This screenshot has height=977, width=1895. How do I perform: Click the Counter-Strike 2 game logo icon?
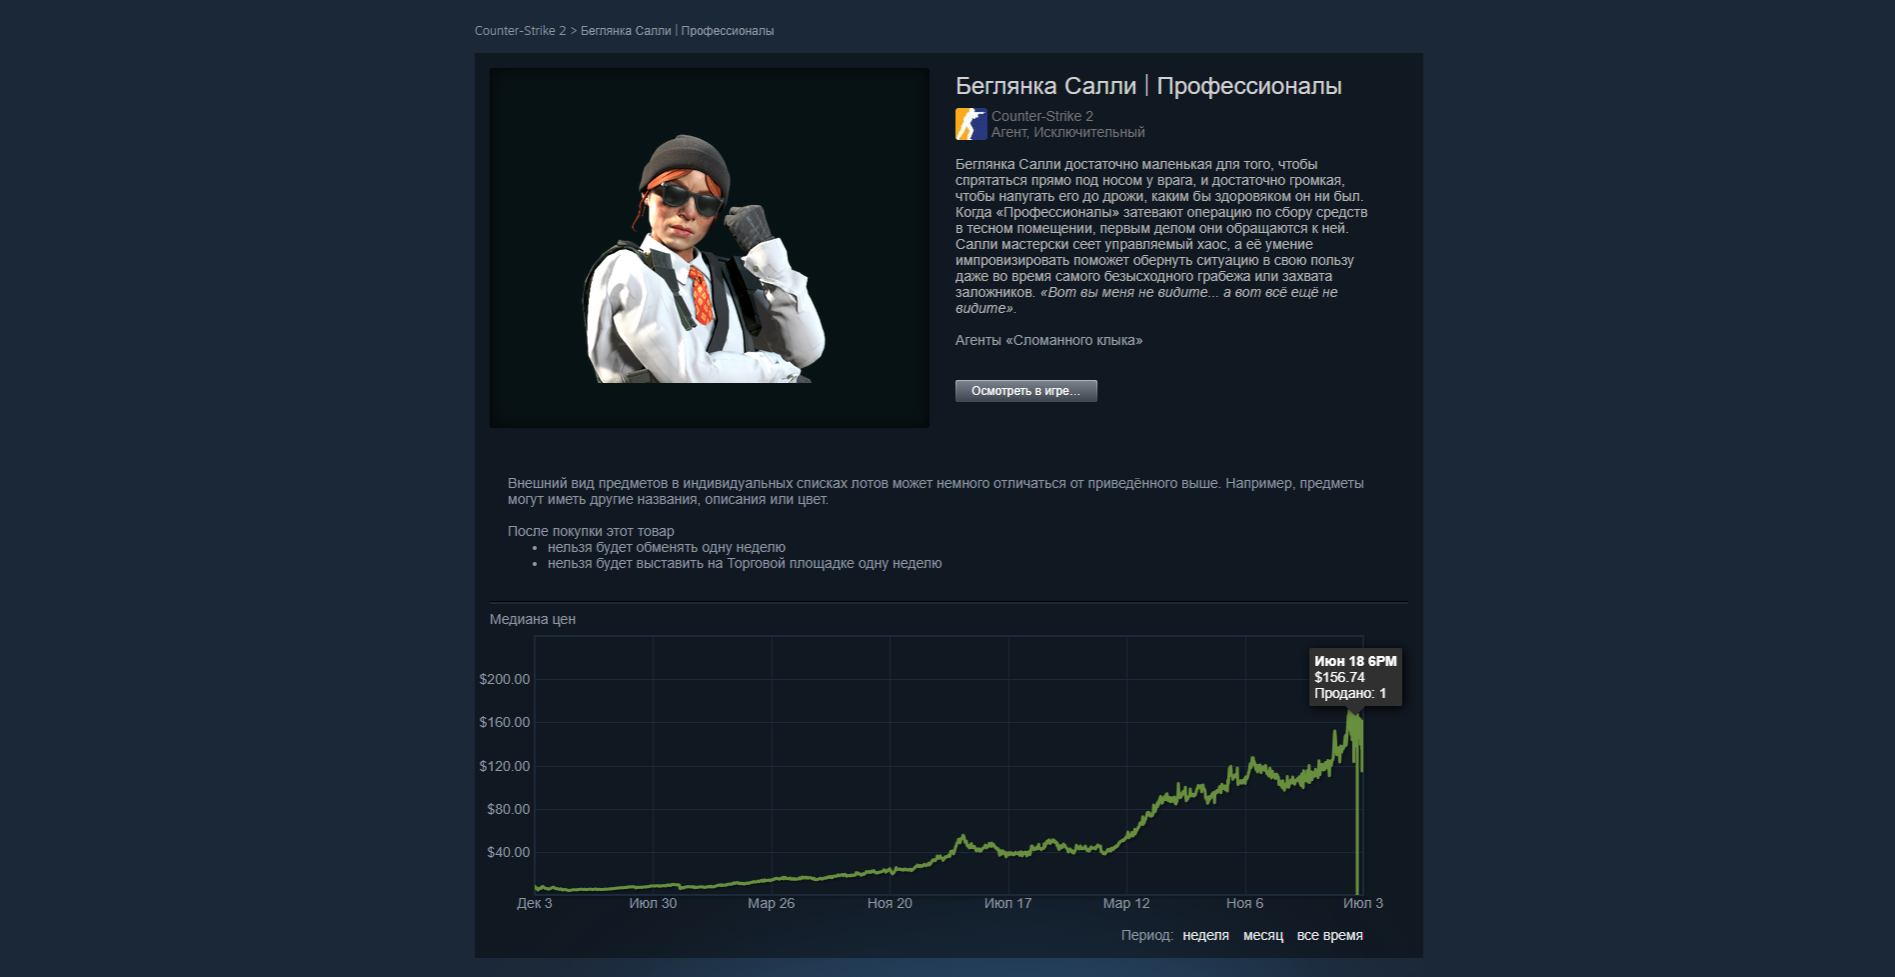coord(971,124)
